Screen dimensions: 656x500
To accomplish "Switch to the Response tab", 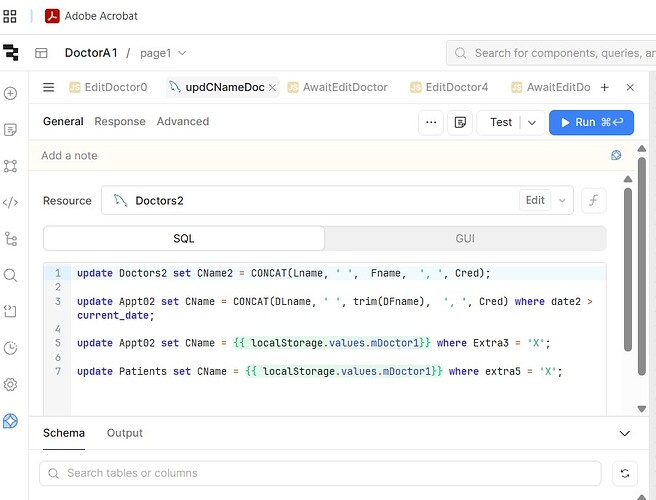I will [x=120, y=121].
